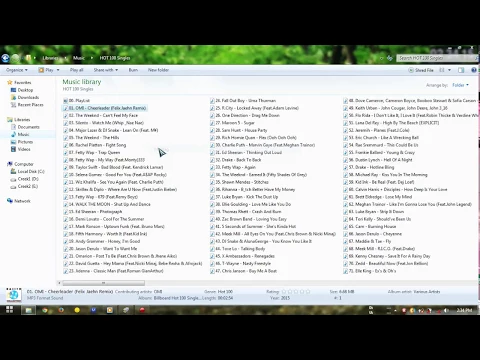Click the Network icon in sidebar

coord(10,201)
